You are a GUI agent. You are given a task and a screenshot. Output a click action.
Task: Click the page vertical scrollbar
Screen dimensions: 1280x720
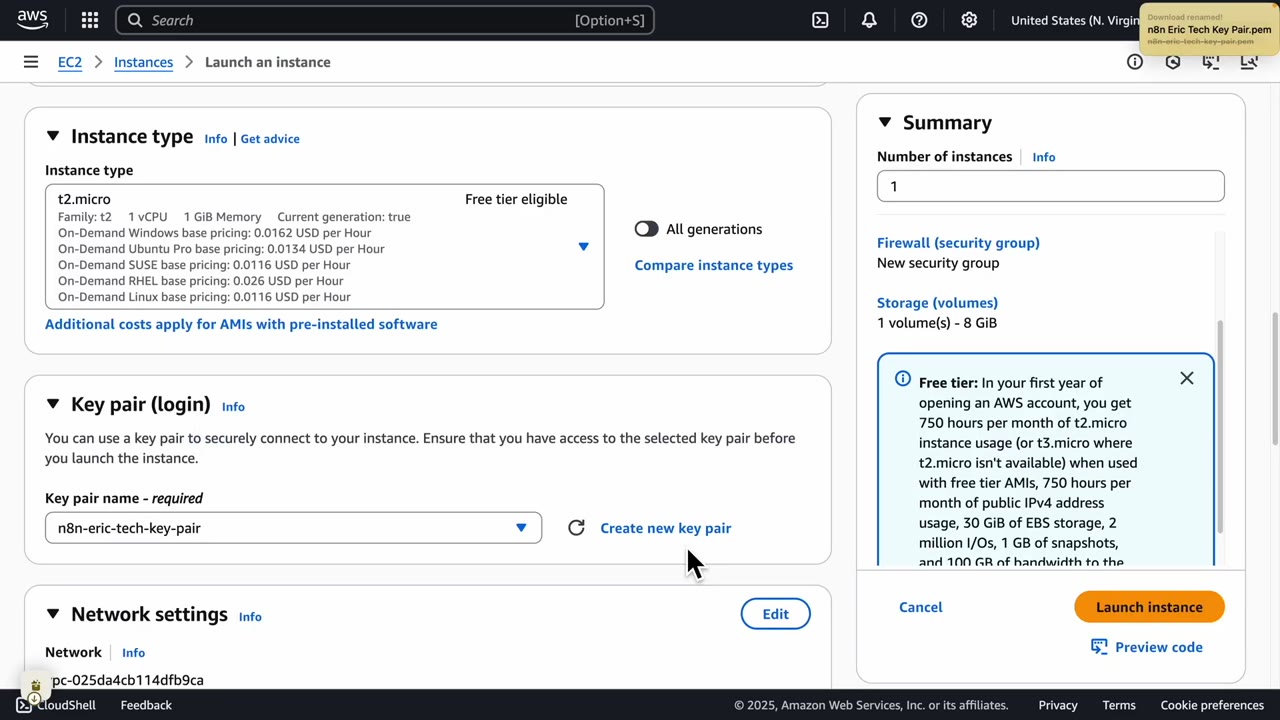[x=1274, y=380]
